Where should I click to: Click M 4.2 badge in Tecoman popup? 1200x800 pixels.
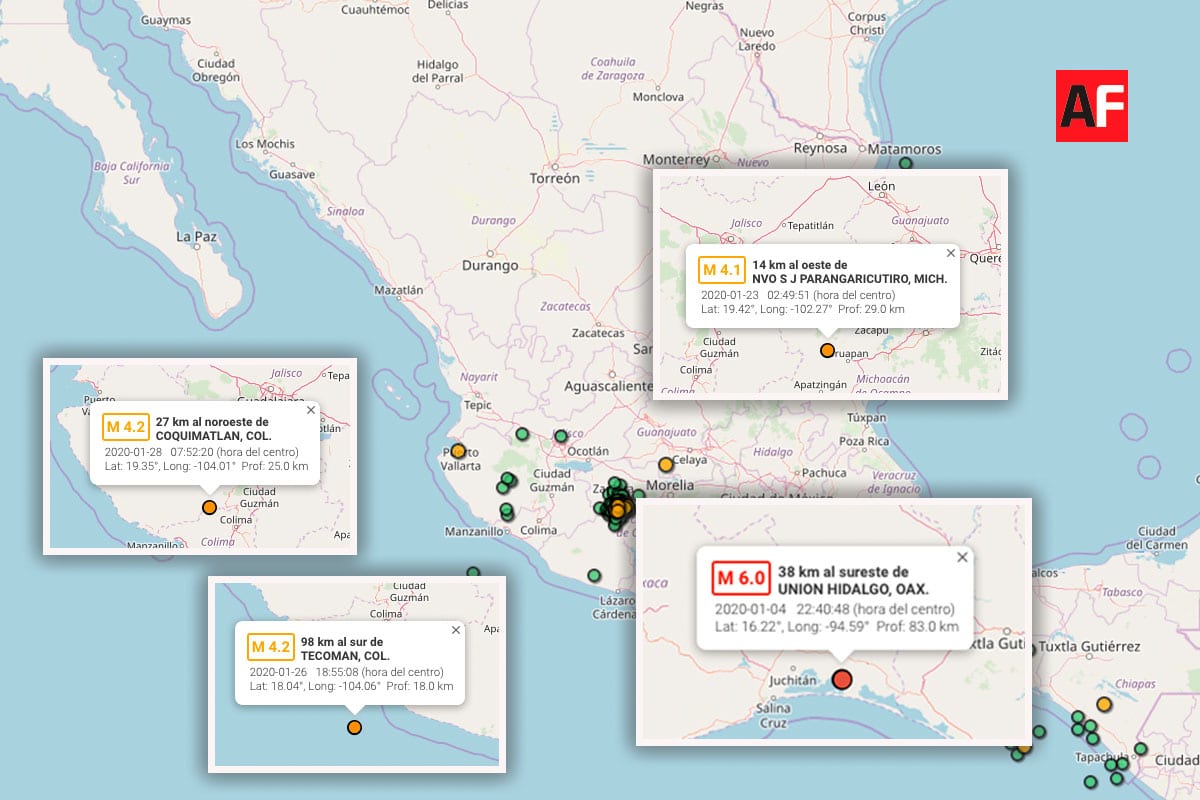pos(270,647)
